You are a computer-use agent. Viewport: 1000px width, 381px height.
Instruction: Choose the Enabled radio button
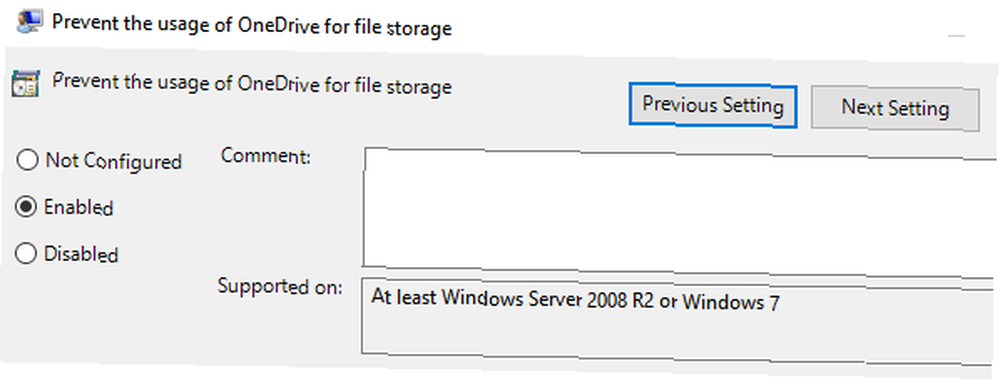(26, 207)
